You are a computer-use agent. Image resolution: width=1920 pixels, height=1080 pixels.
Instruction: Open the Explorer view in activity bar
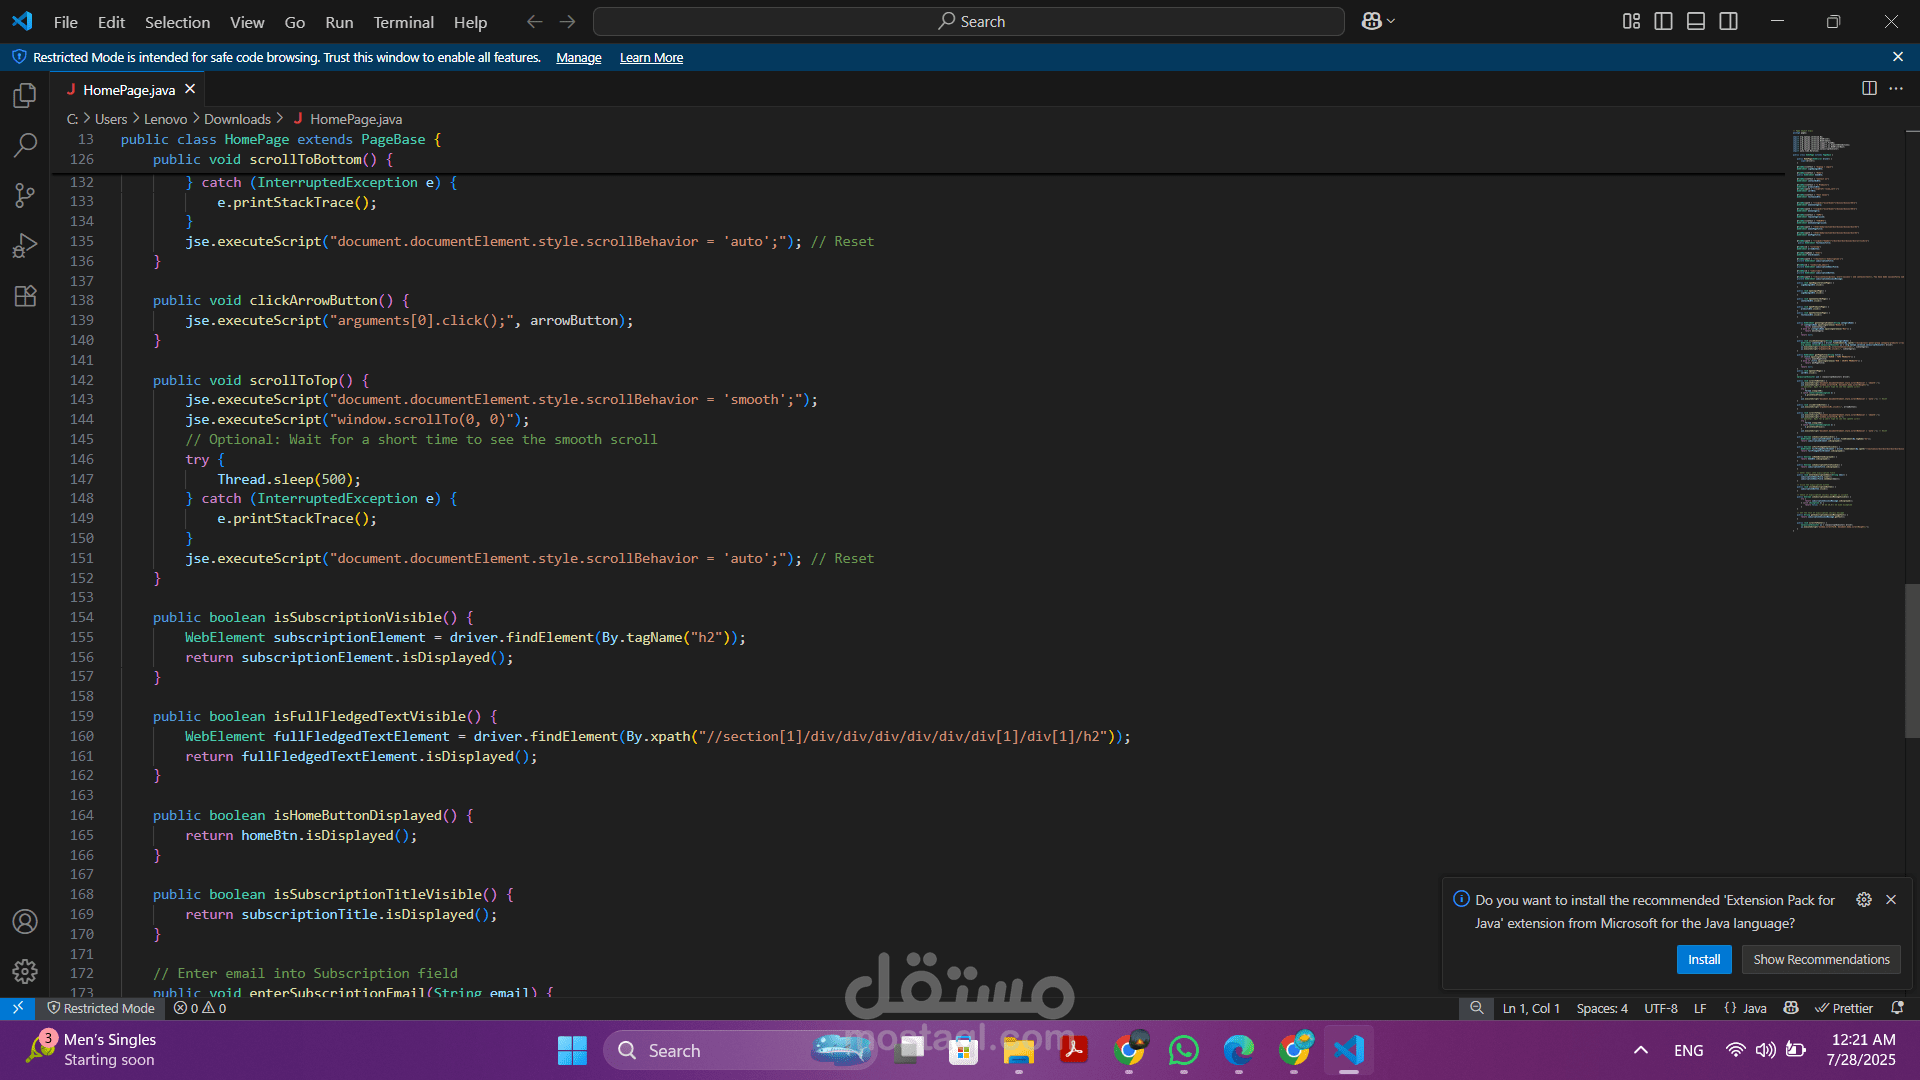click(x=25, y=96)
